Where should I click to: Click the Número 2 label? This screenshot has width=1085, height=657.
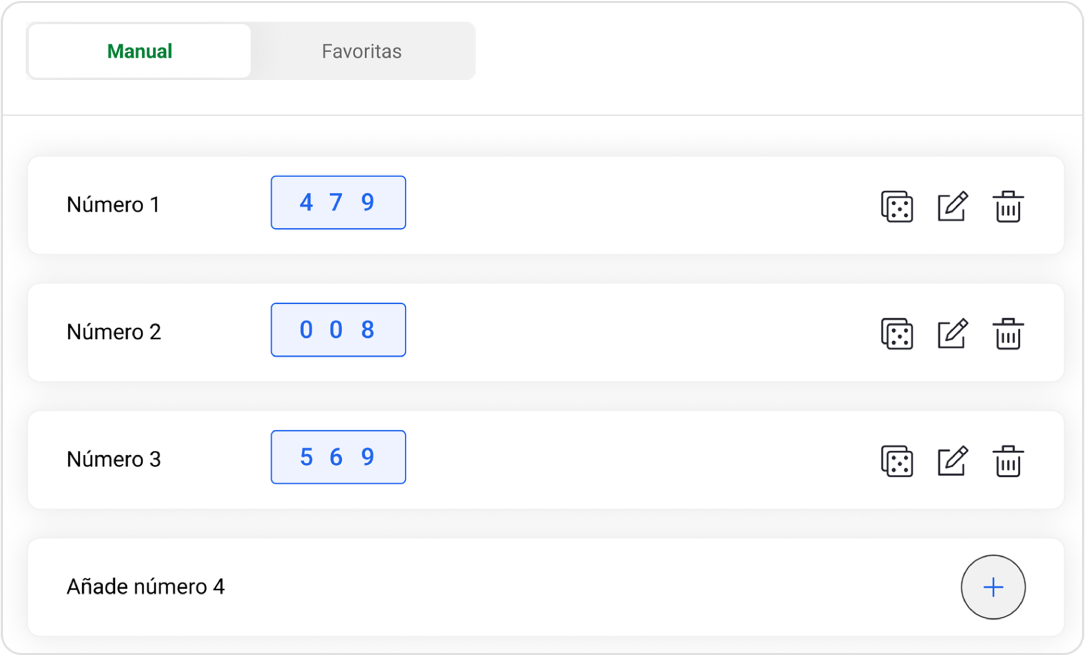pyautogui.click(x=113, y=332)
